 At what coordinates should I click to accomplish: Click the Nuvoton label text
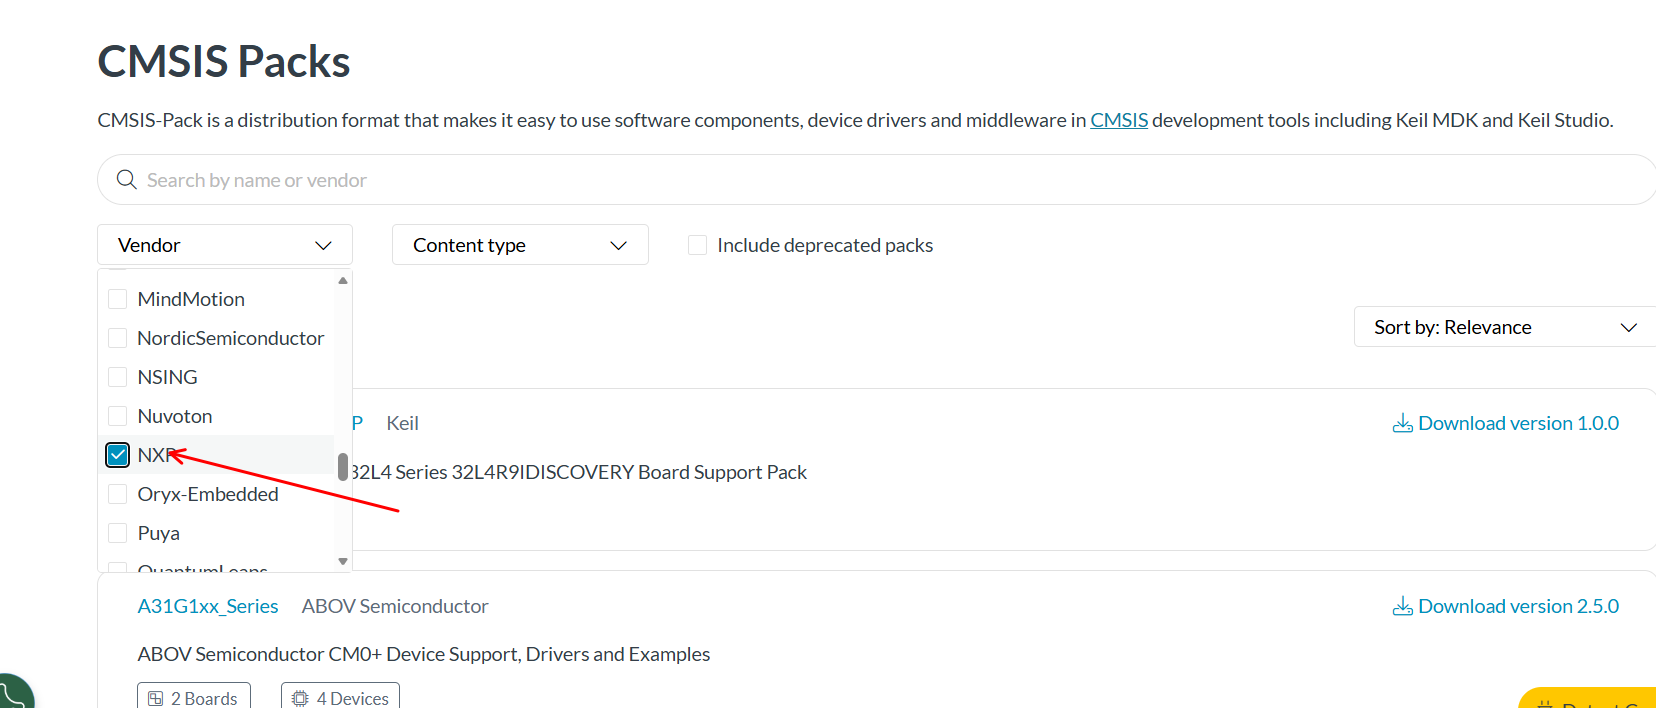tap(175, 416)
